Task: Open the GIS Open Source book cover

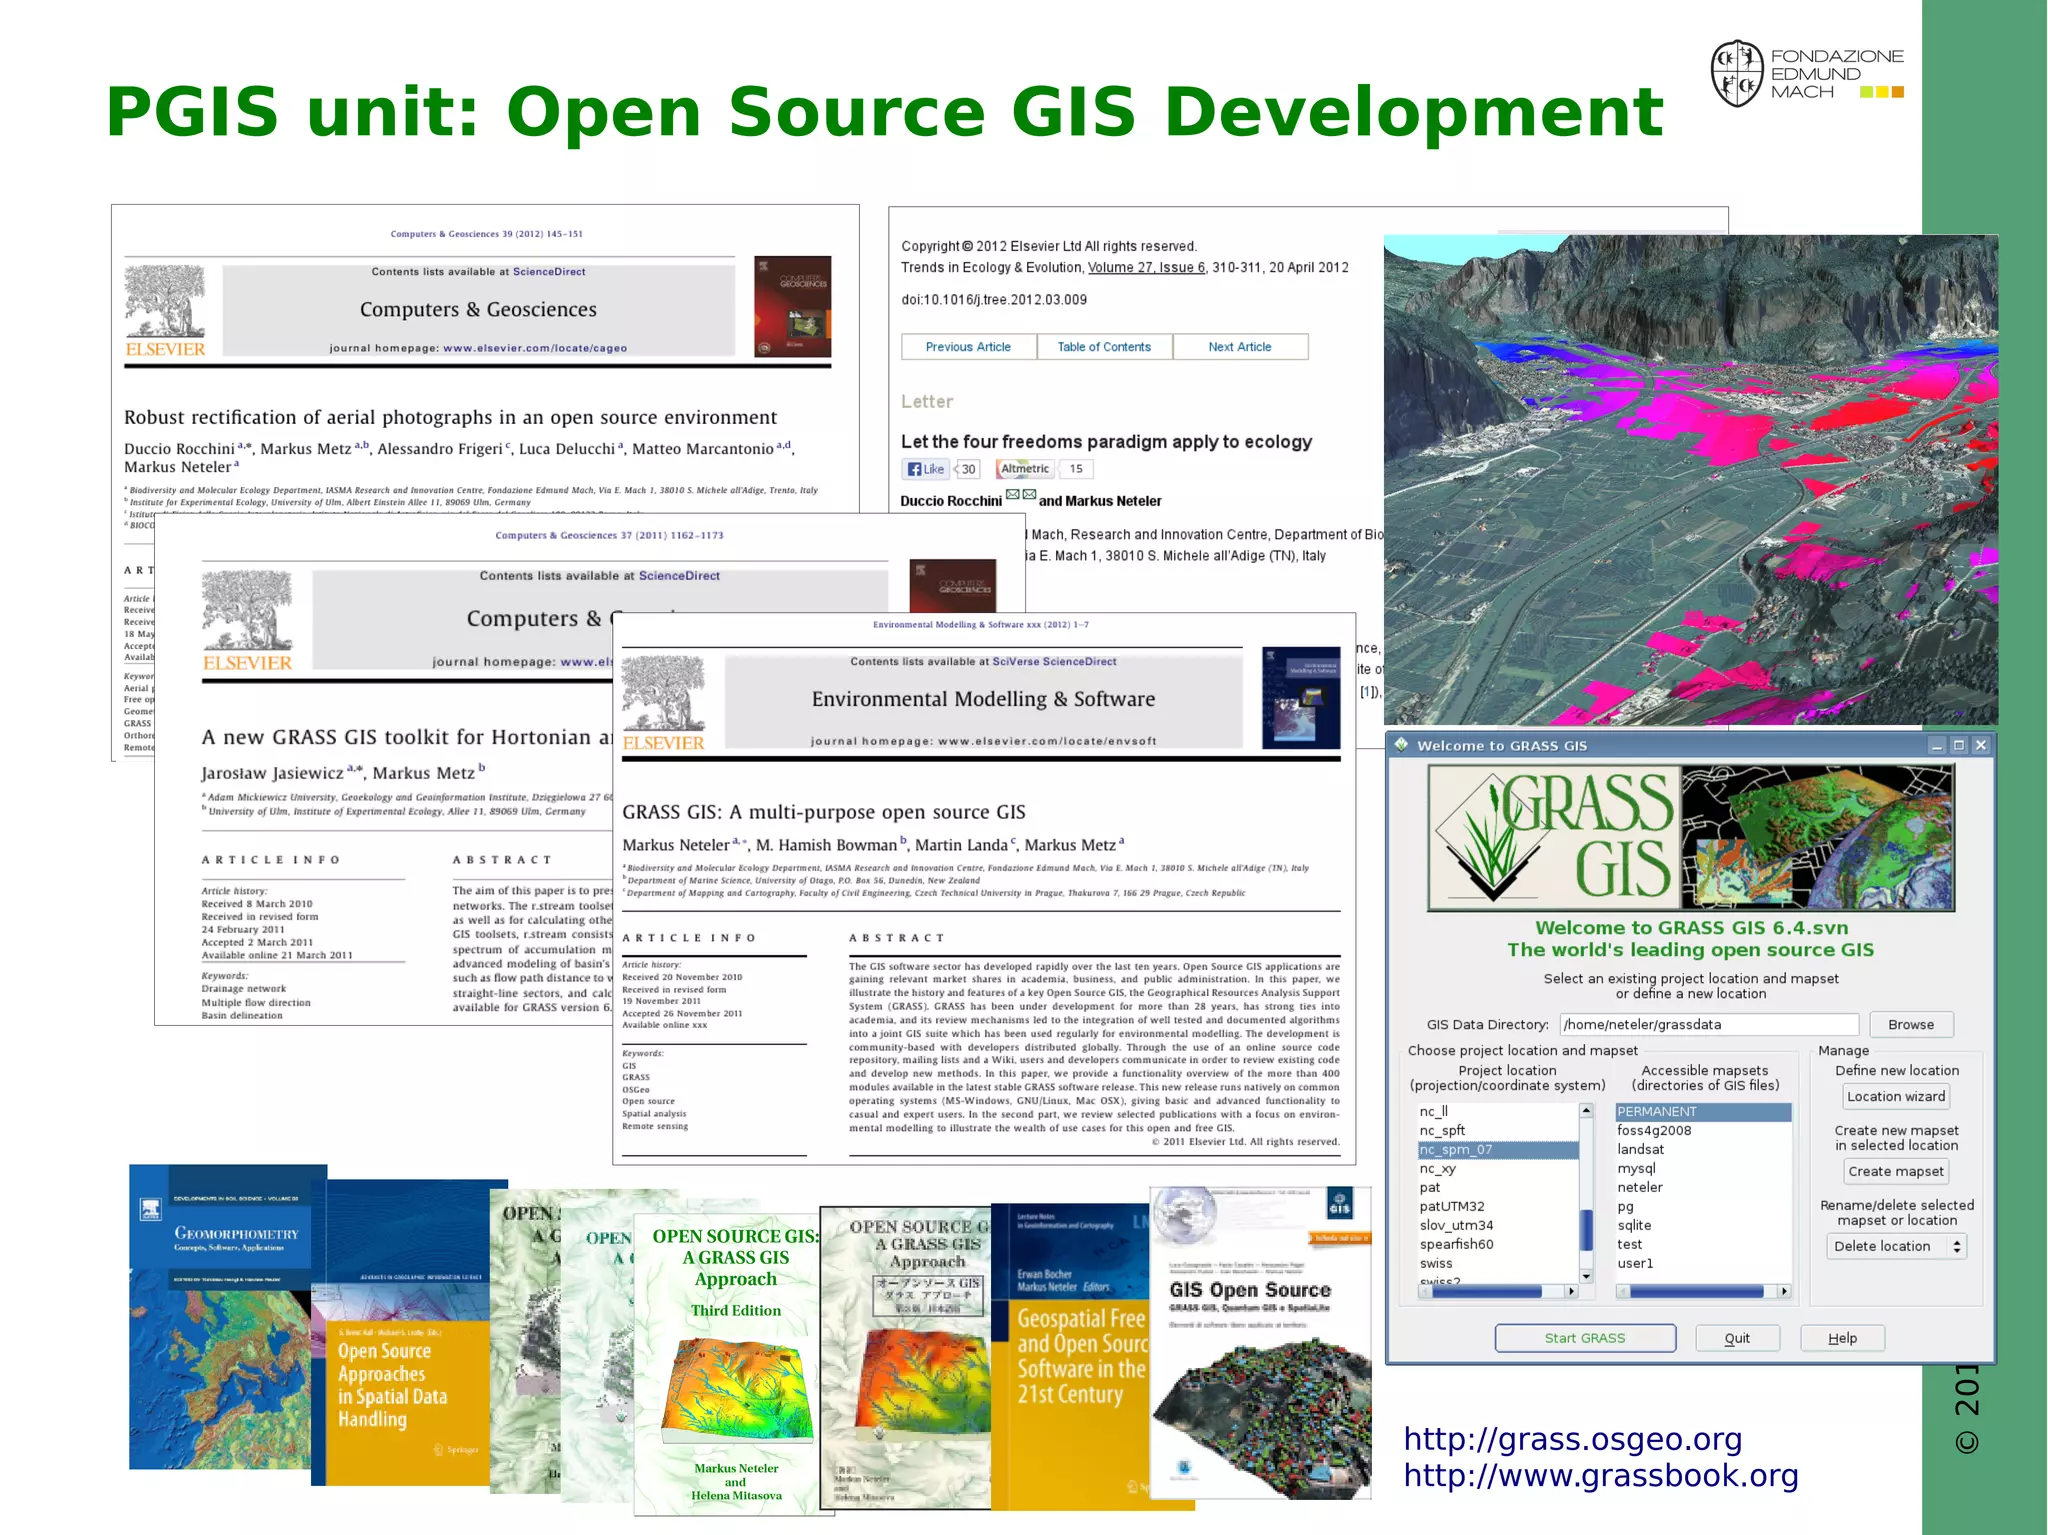Action: click(1260, 1342)
